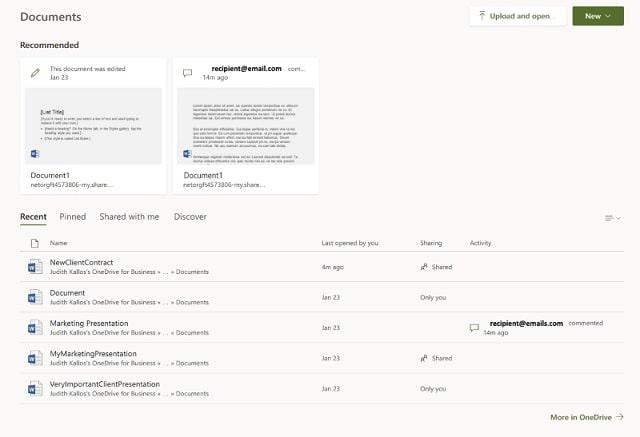The image size is (640, 437).
Task: Switch to the Pinned tab
Action: (x=73, y=216)
